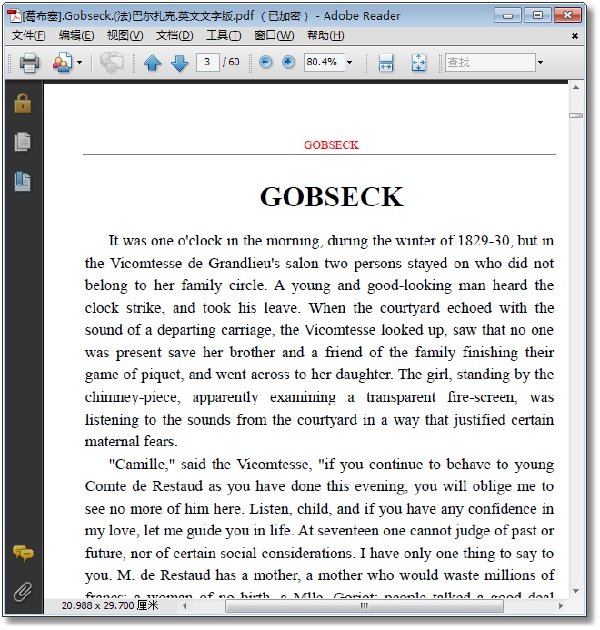The height and width of the screenshot is (630, 600).
Task: Zoom out with the minus button
Action: tap(265, 62)
